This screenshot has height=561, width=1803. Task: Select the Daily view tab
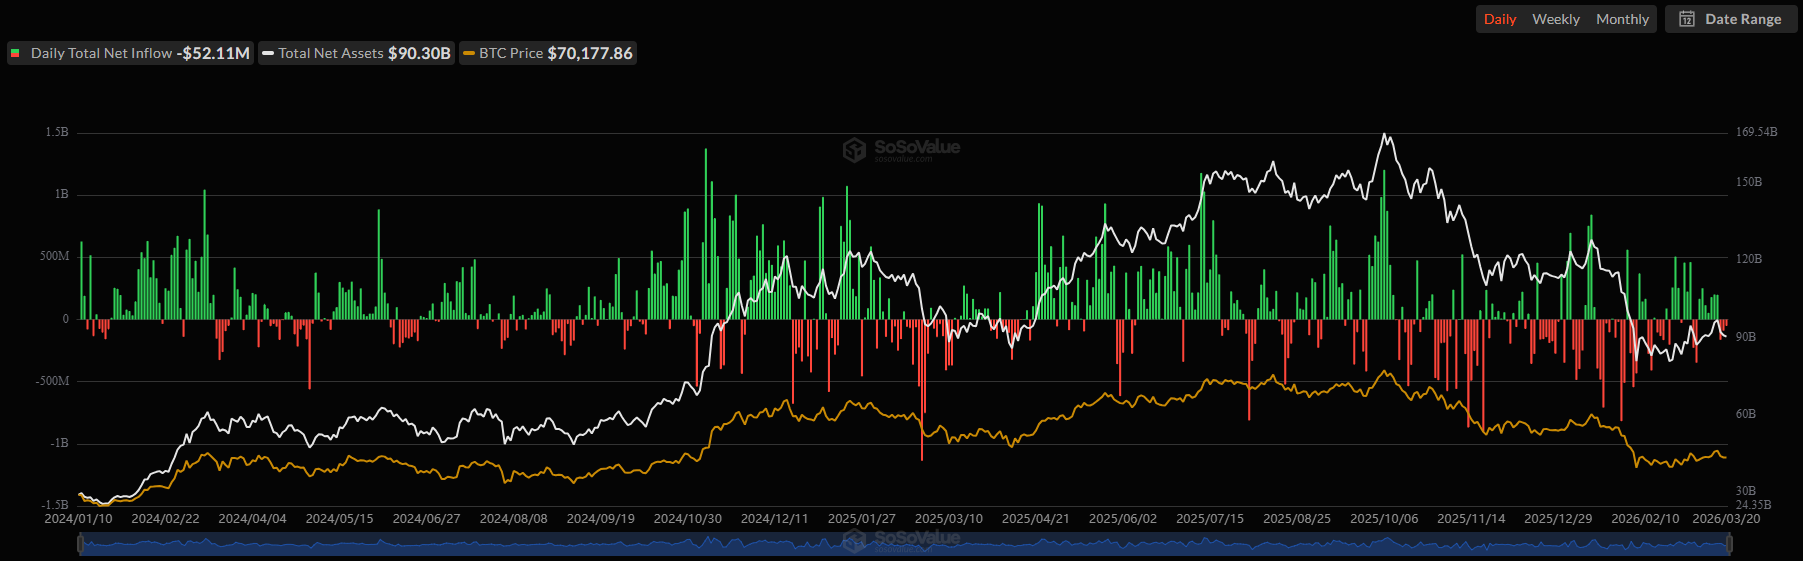pos(1499,19)
